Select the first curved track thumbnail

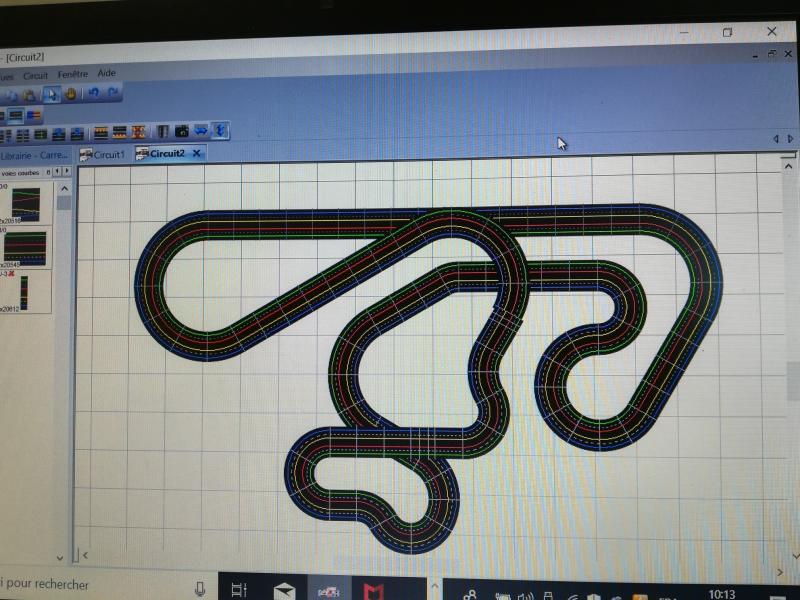26,203
